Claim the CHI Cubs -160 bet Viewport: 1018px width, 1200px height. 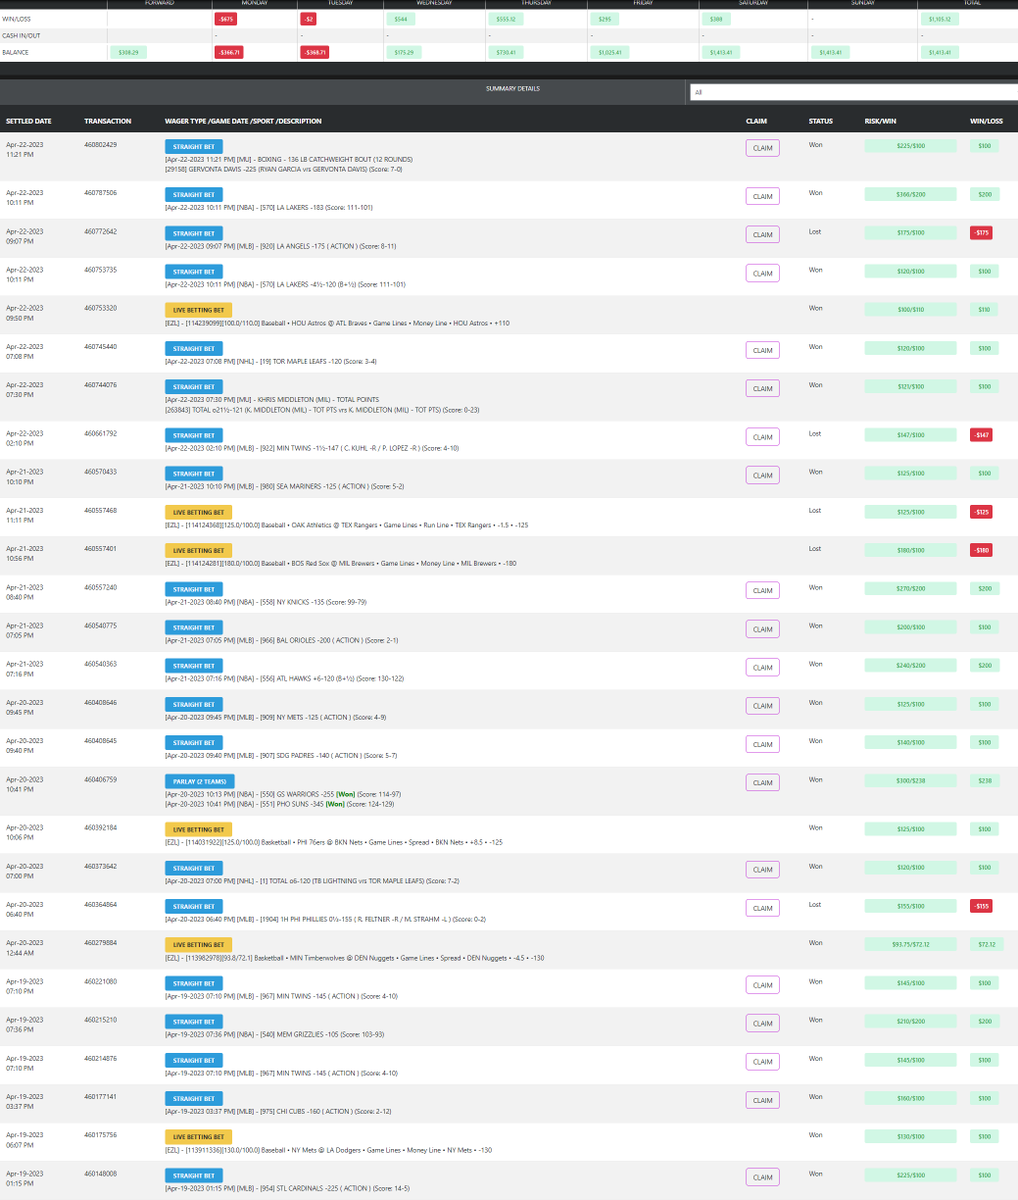point(762,1100)
